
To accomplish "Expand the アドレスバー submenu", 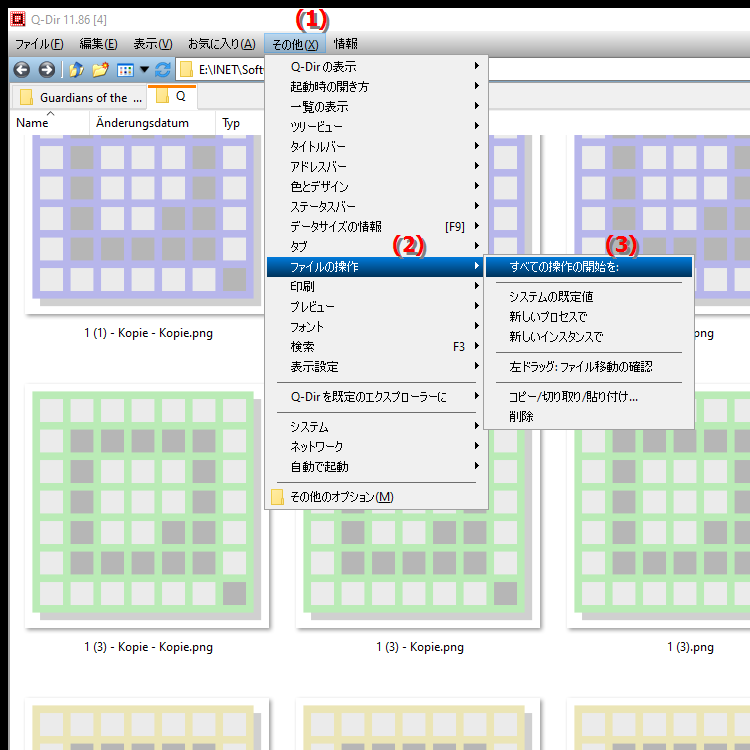I will [x=375, y=166].
